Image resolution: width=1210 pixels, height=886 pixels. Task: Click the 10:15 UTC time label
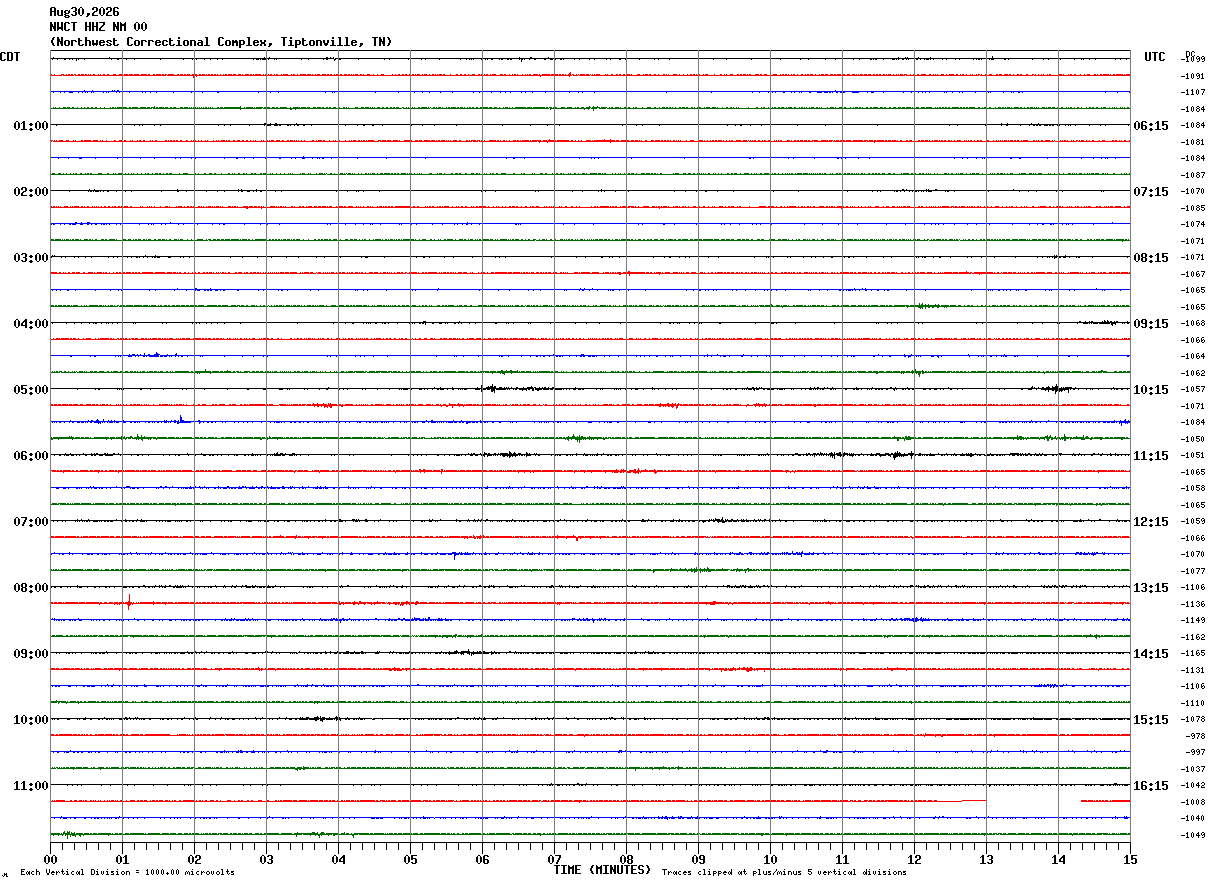1151,390
